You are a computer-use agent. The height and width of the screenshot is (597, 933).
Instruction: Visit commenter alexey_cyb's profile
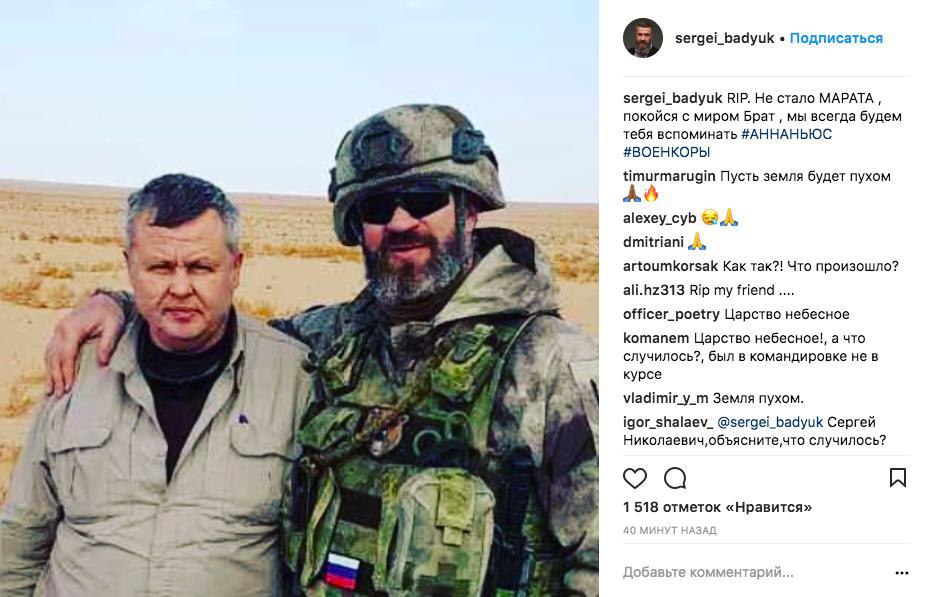(x=659, y=218)
